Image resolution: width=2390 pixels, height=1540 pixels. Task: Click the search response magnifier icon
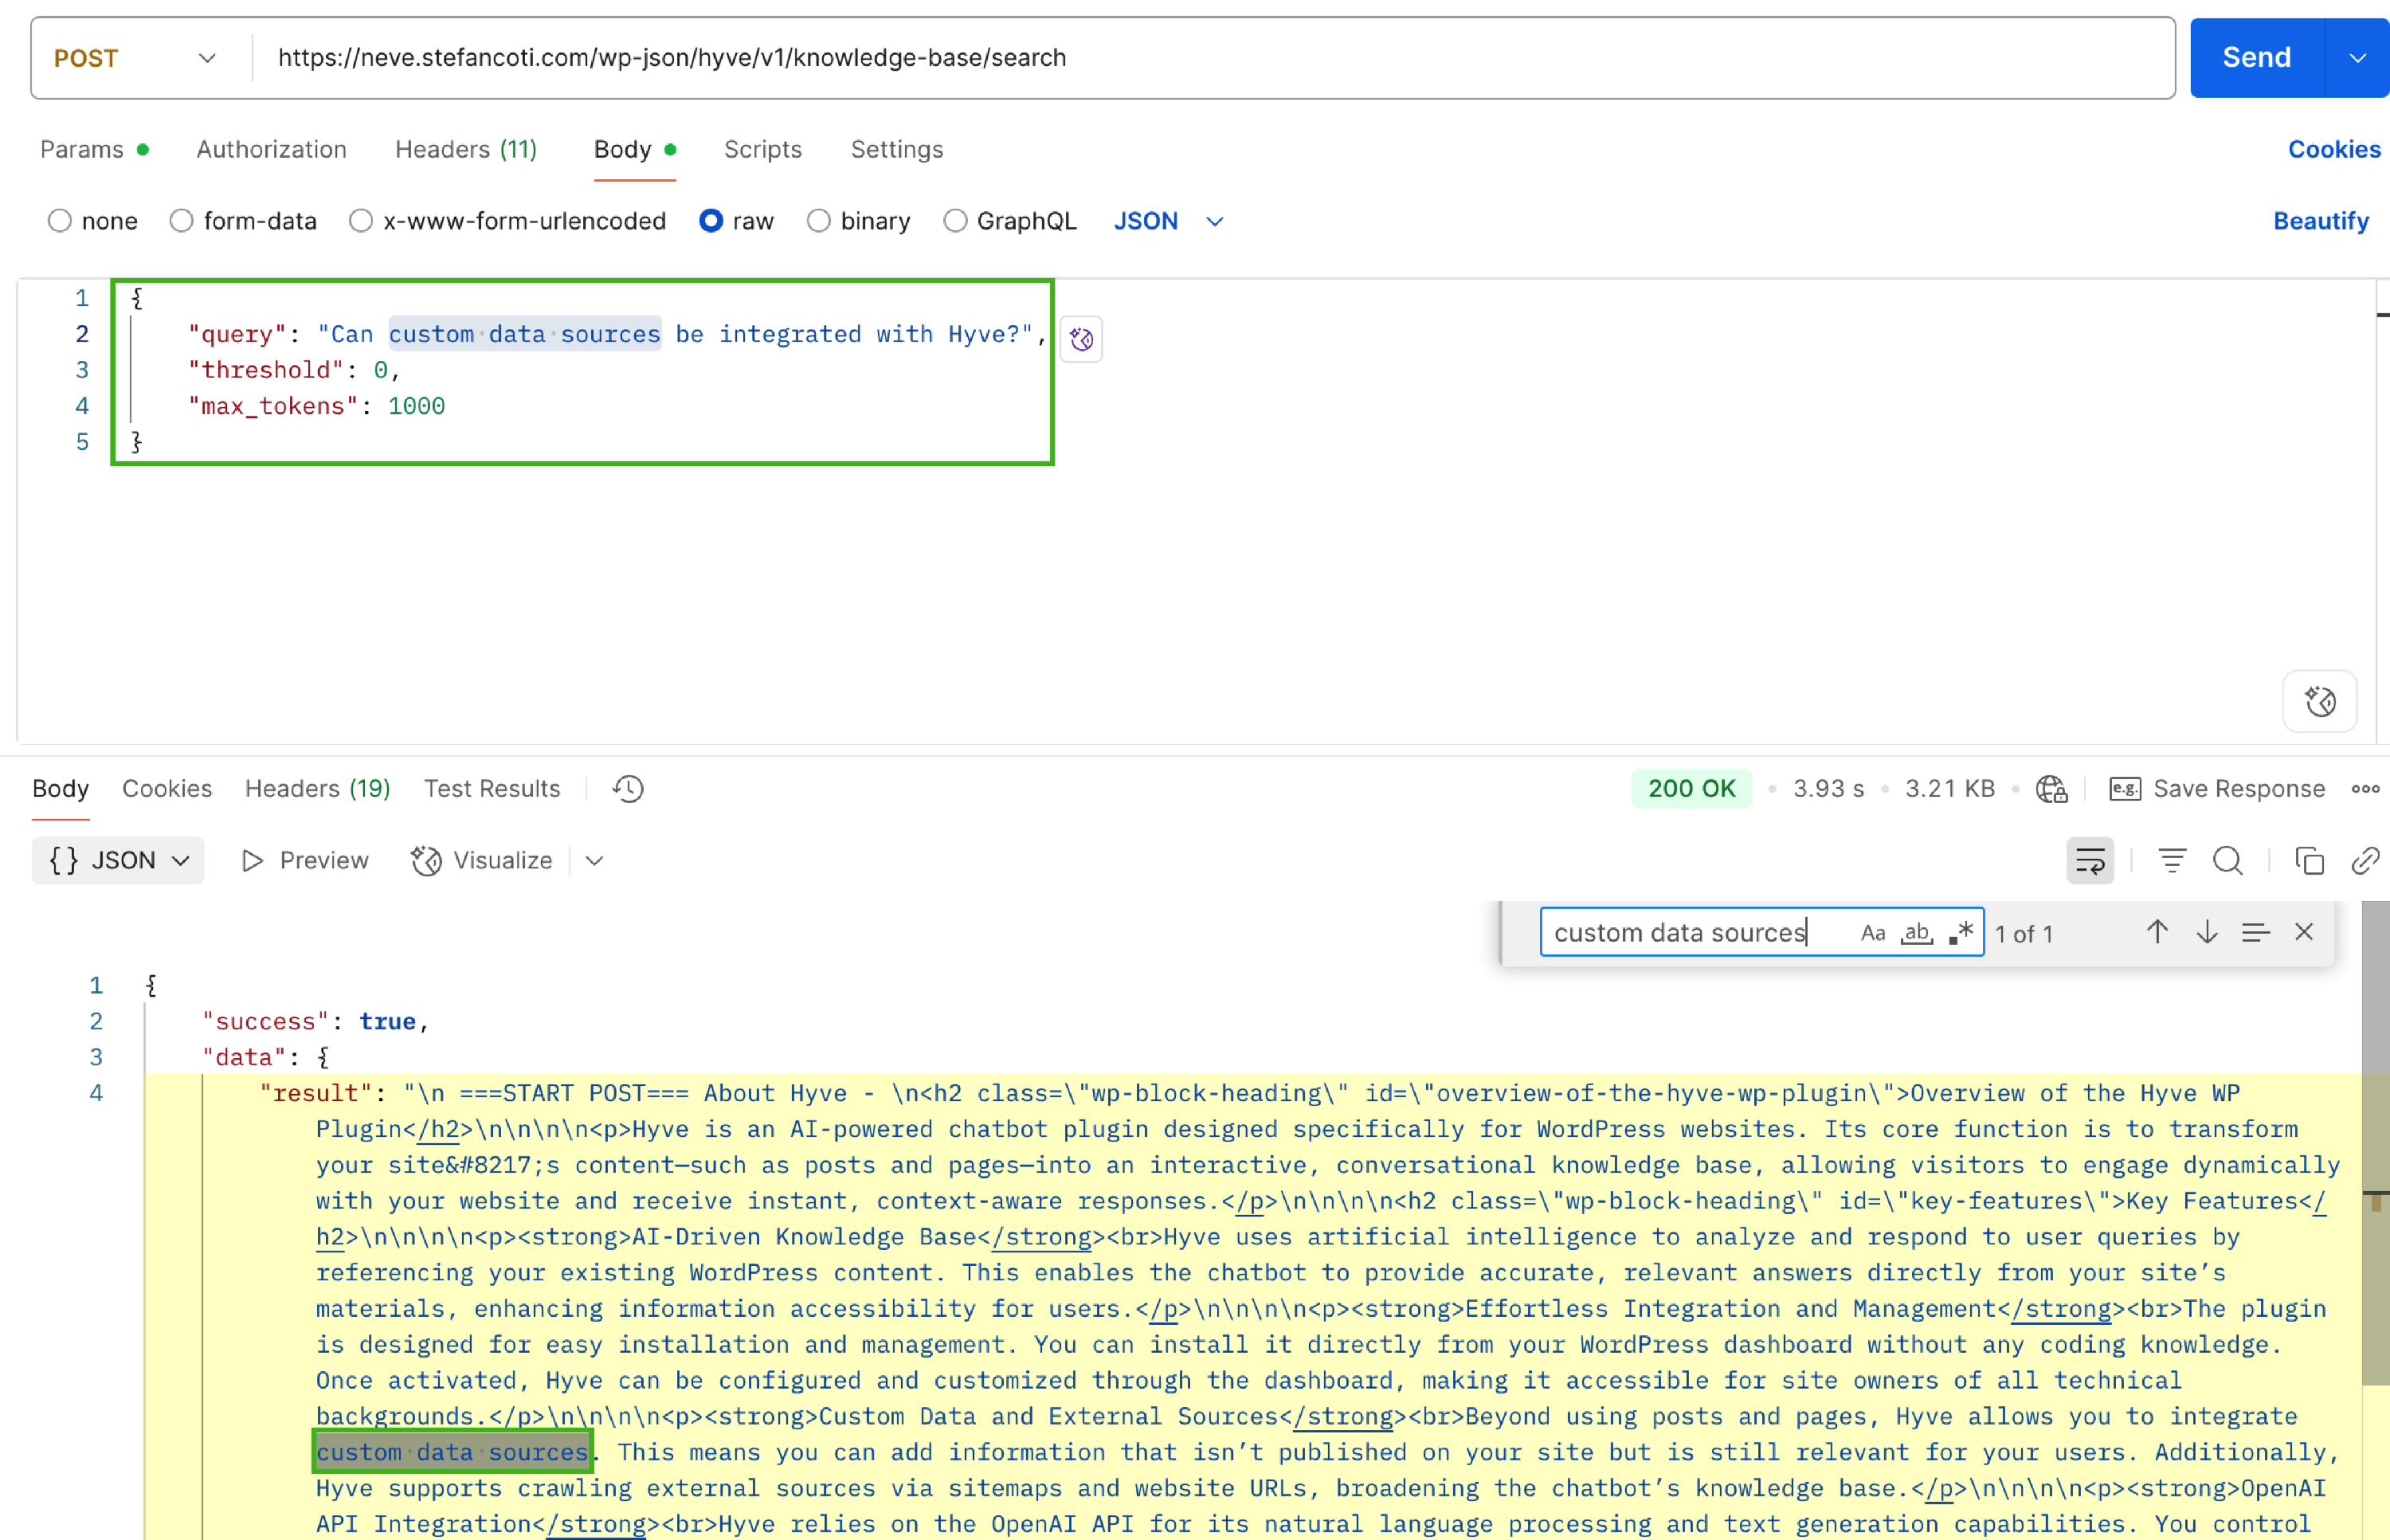(2227, 861)
